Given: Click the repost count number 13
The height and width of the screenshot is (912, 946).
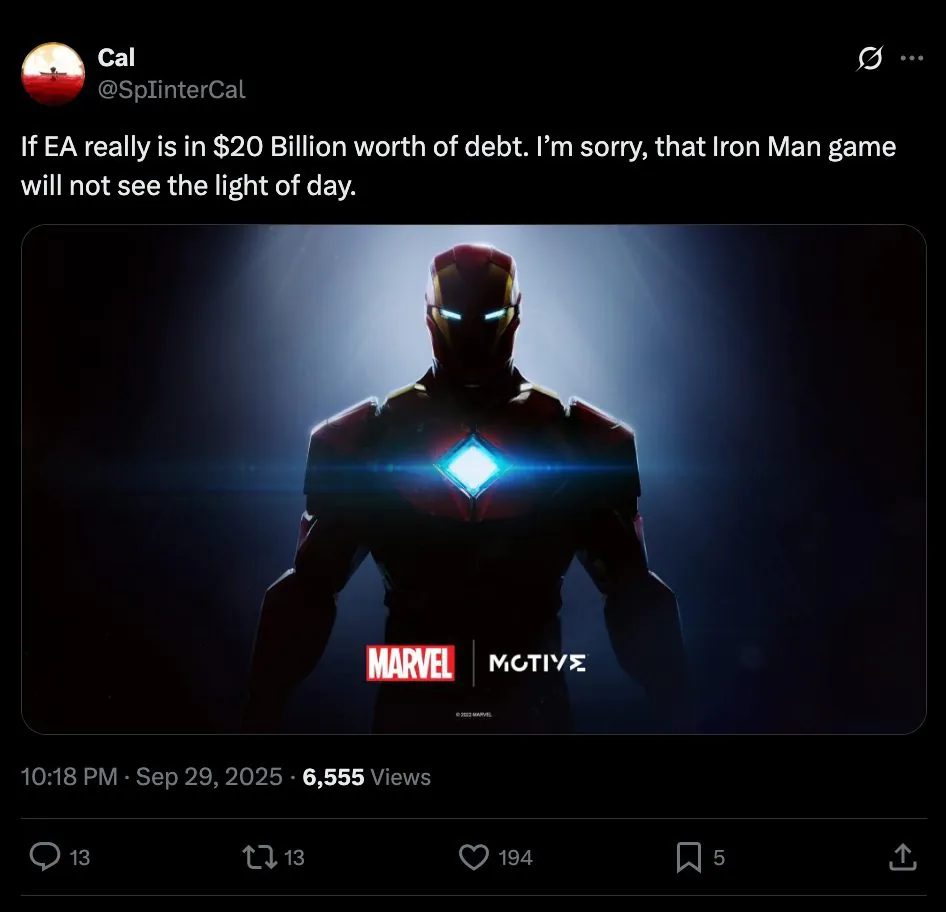Looking at the screenshot, I should click(294, 858).
